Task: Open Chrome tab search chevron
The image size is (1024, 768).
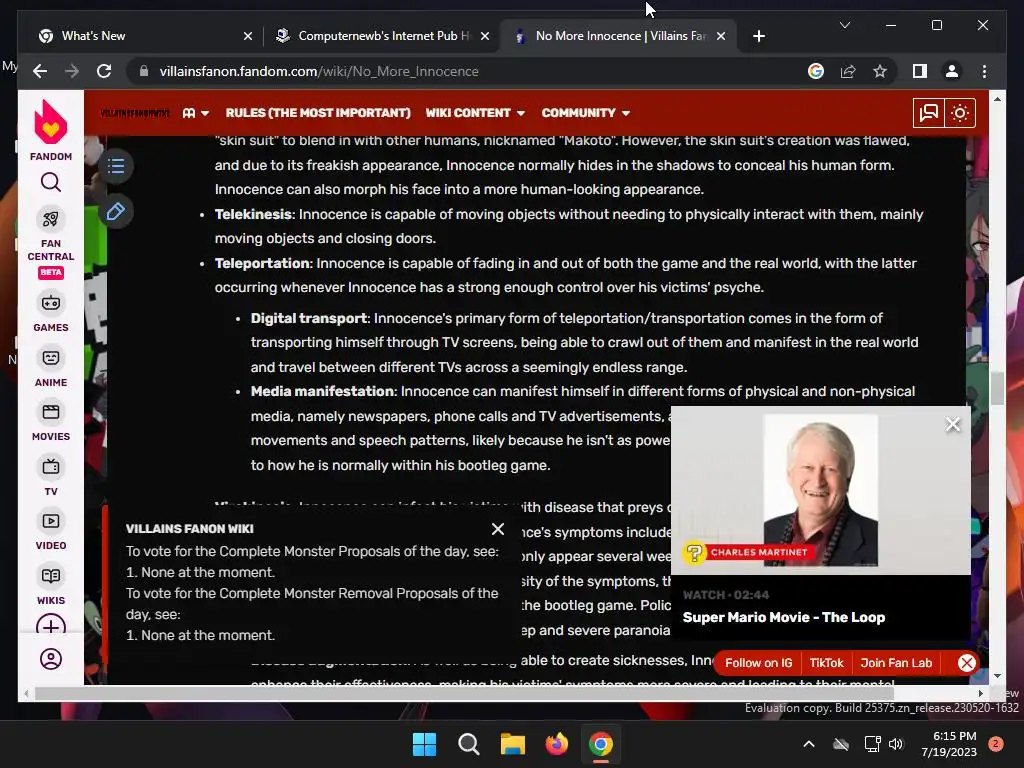Action: tap(844, 25)
